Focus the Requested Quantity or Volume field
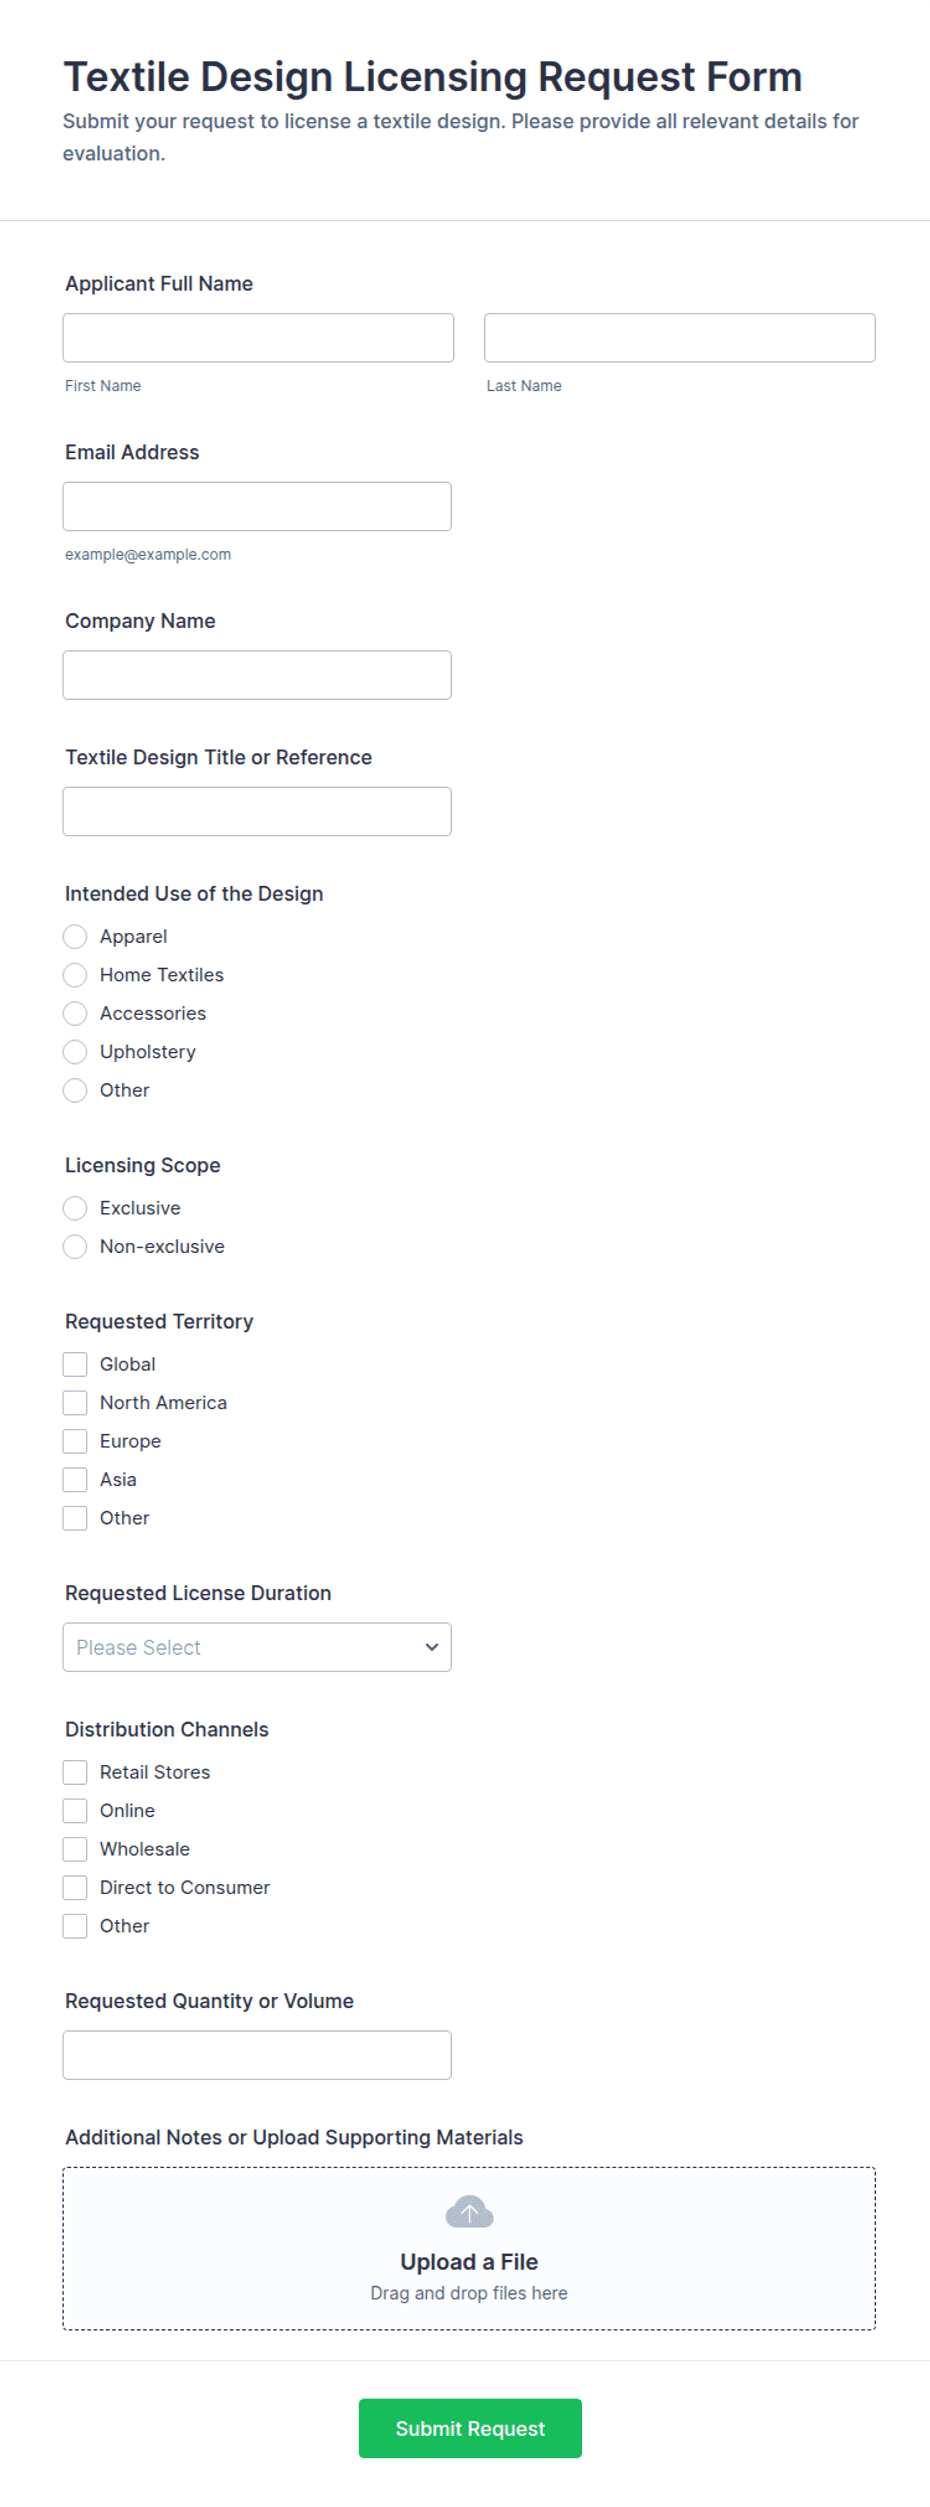The width and height of the screenshot is (930, 2507). (257, 2055)
